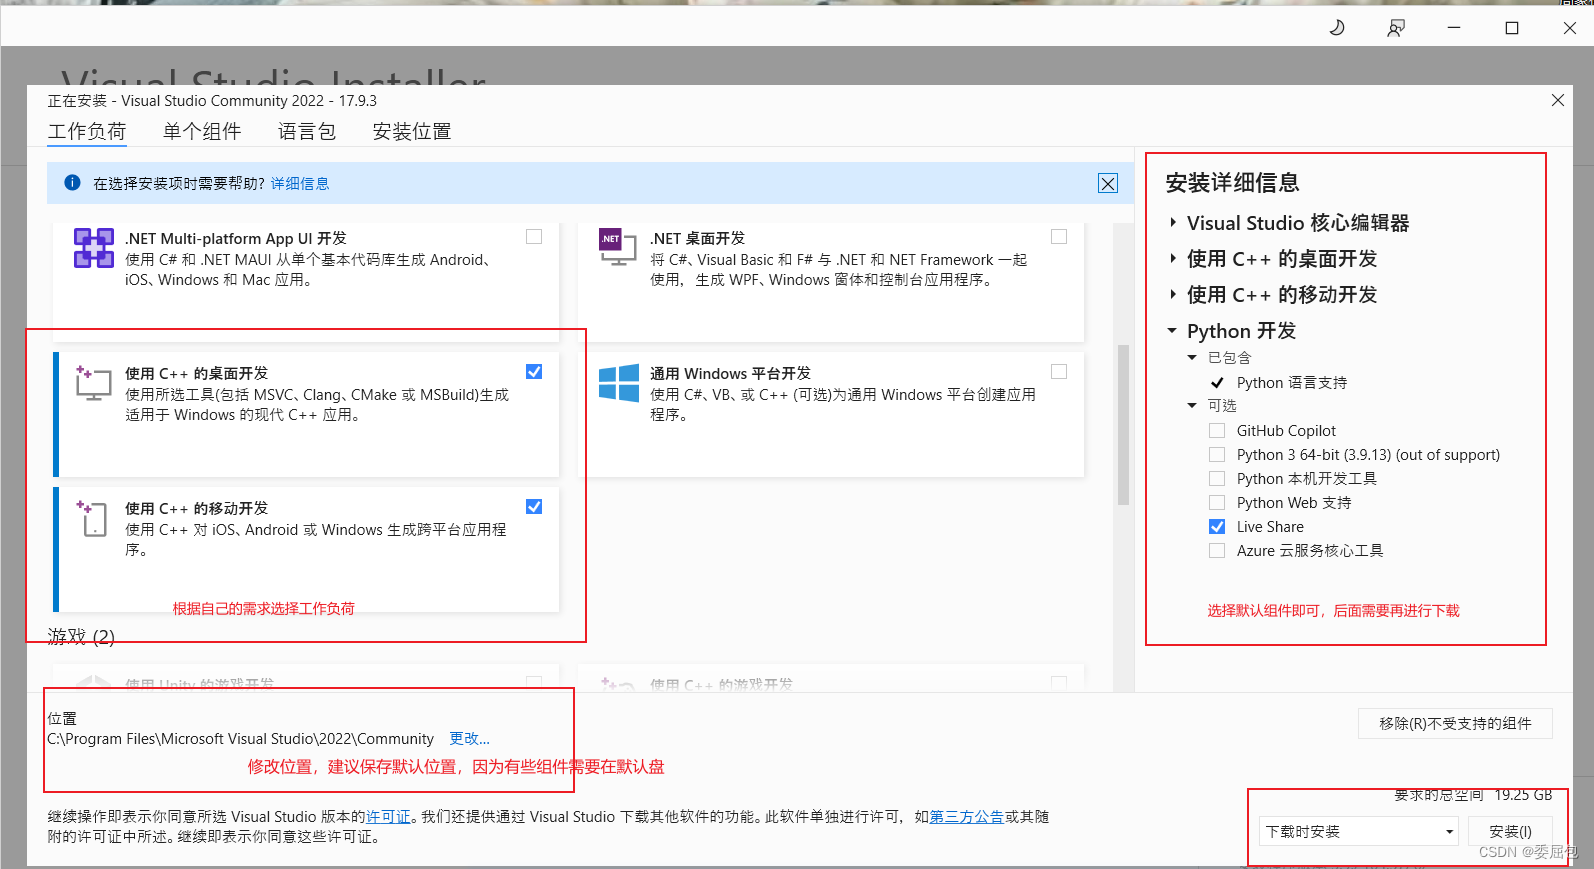This screenshot has width=1594, height=869.
Task: Click the 游戏 (2) section header
Action: [x=81, y=637]
